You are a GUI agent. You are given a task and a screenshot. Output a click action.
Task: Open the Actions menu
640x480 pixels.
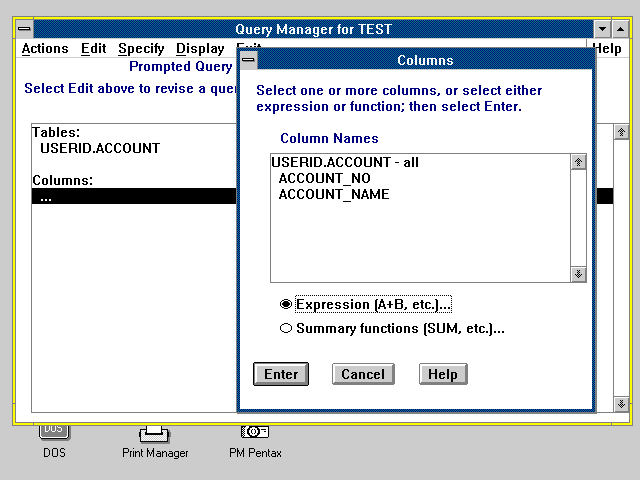[45, 48]
